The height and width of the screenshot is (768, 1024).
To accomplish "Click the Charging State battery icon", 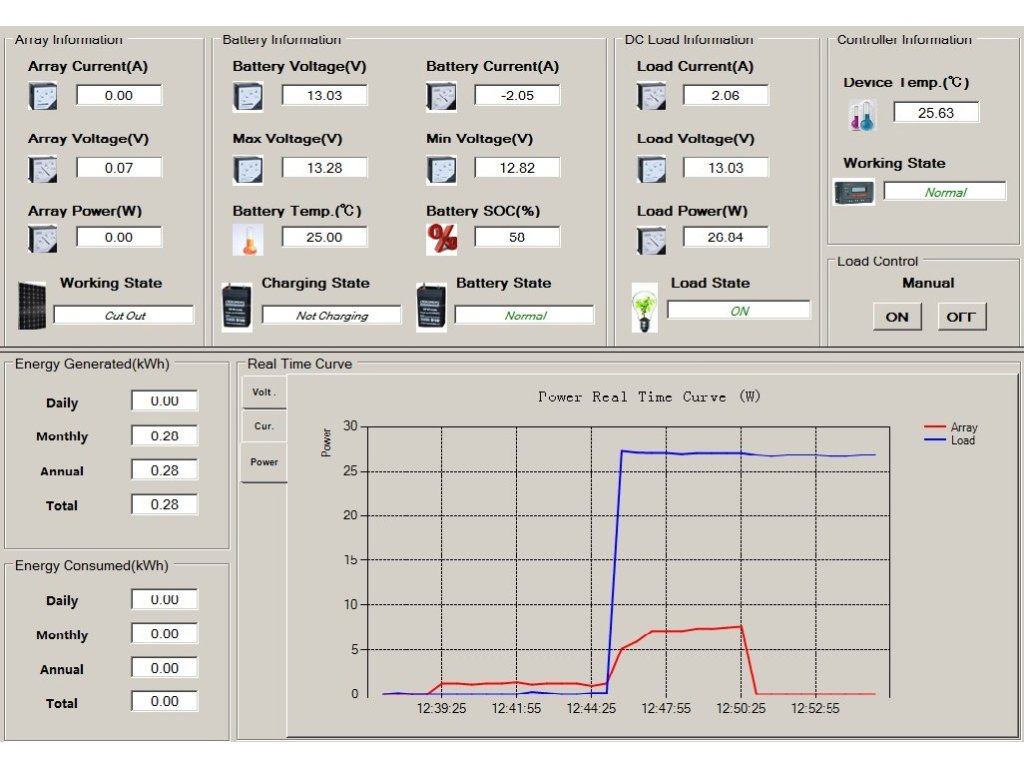I will (x=237, y=306).
